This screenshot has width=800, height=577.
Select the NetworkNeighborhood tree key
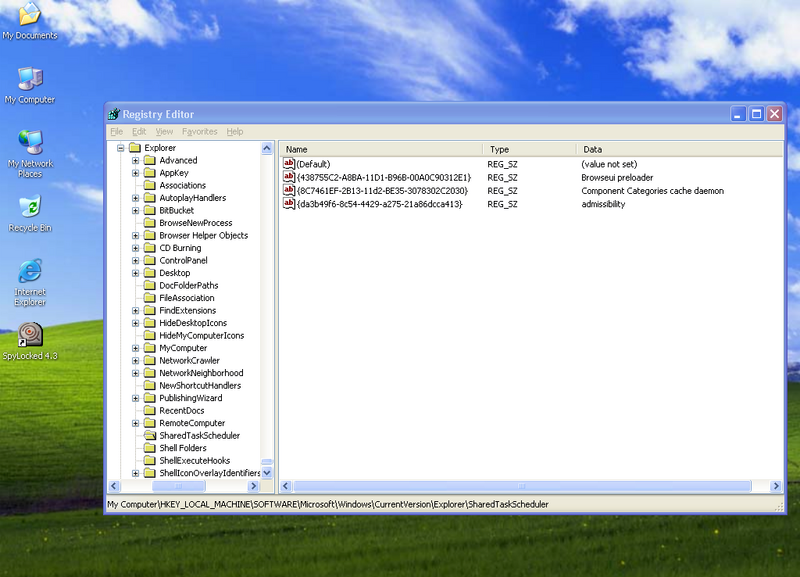click(201, 373)
